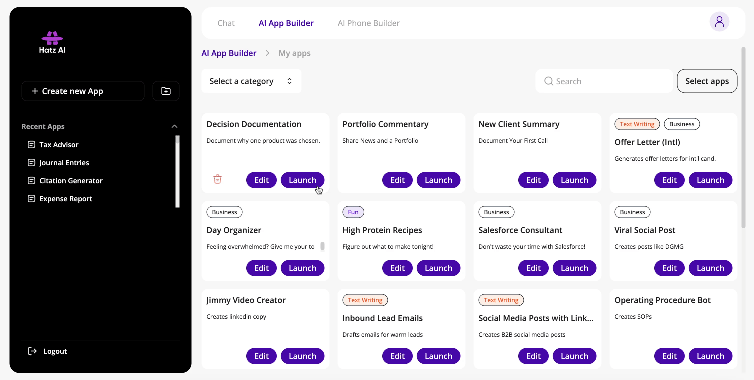Click the magnifier icon in Search
Viewport: 754px width, 380px height.
pos(548,81)
